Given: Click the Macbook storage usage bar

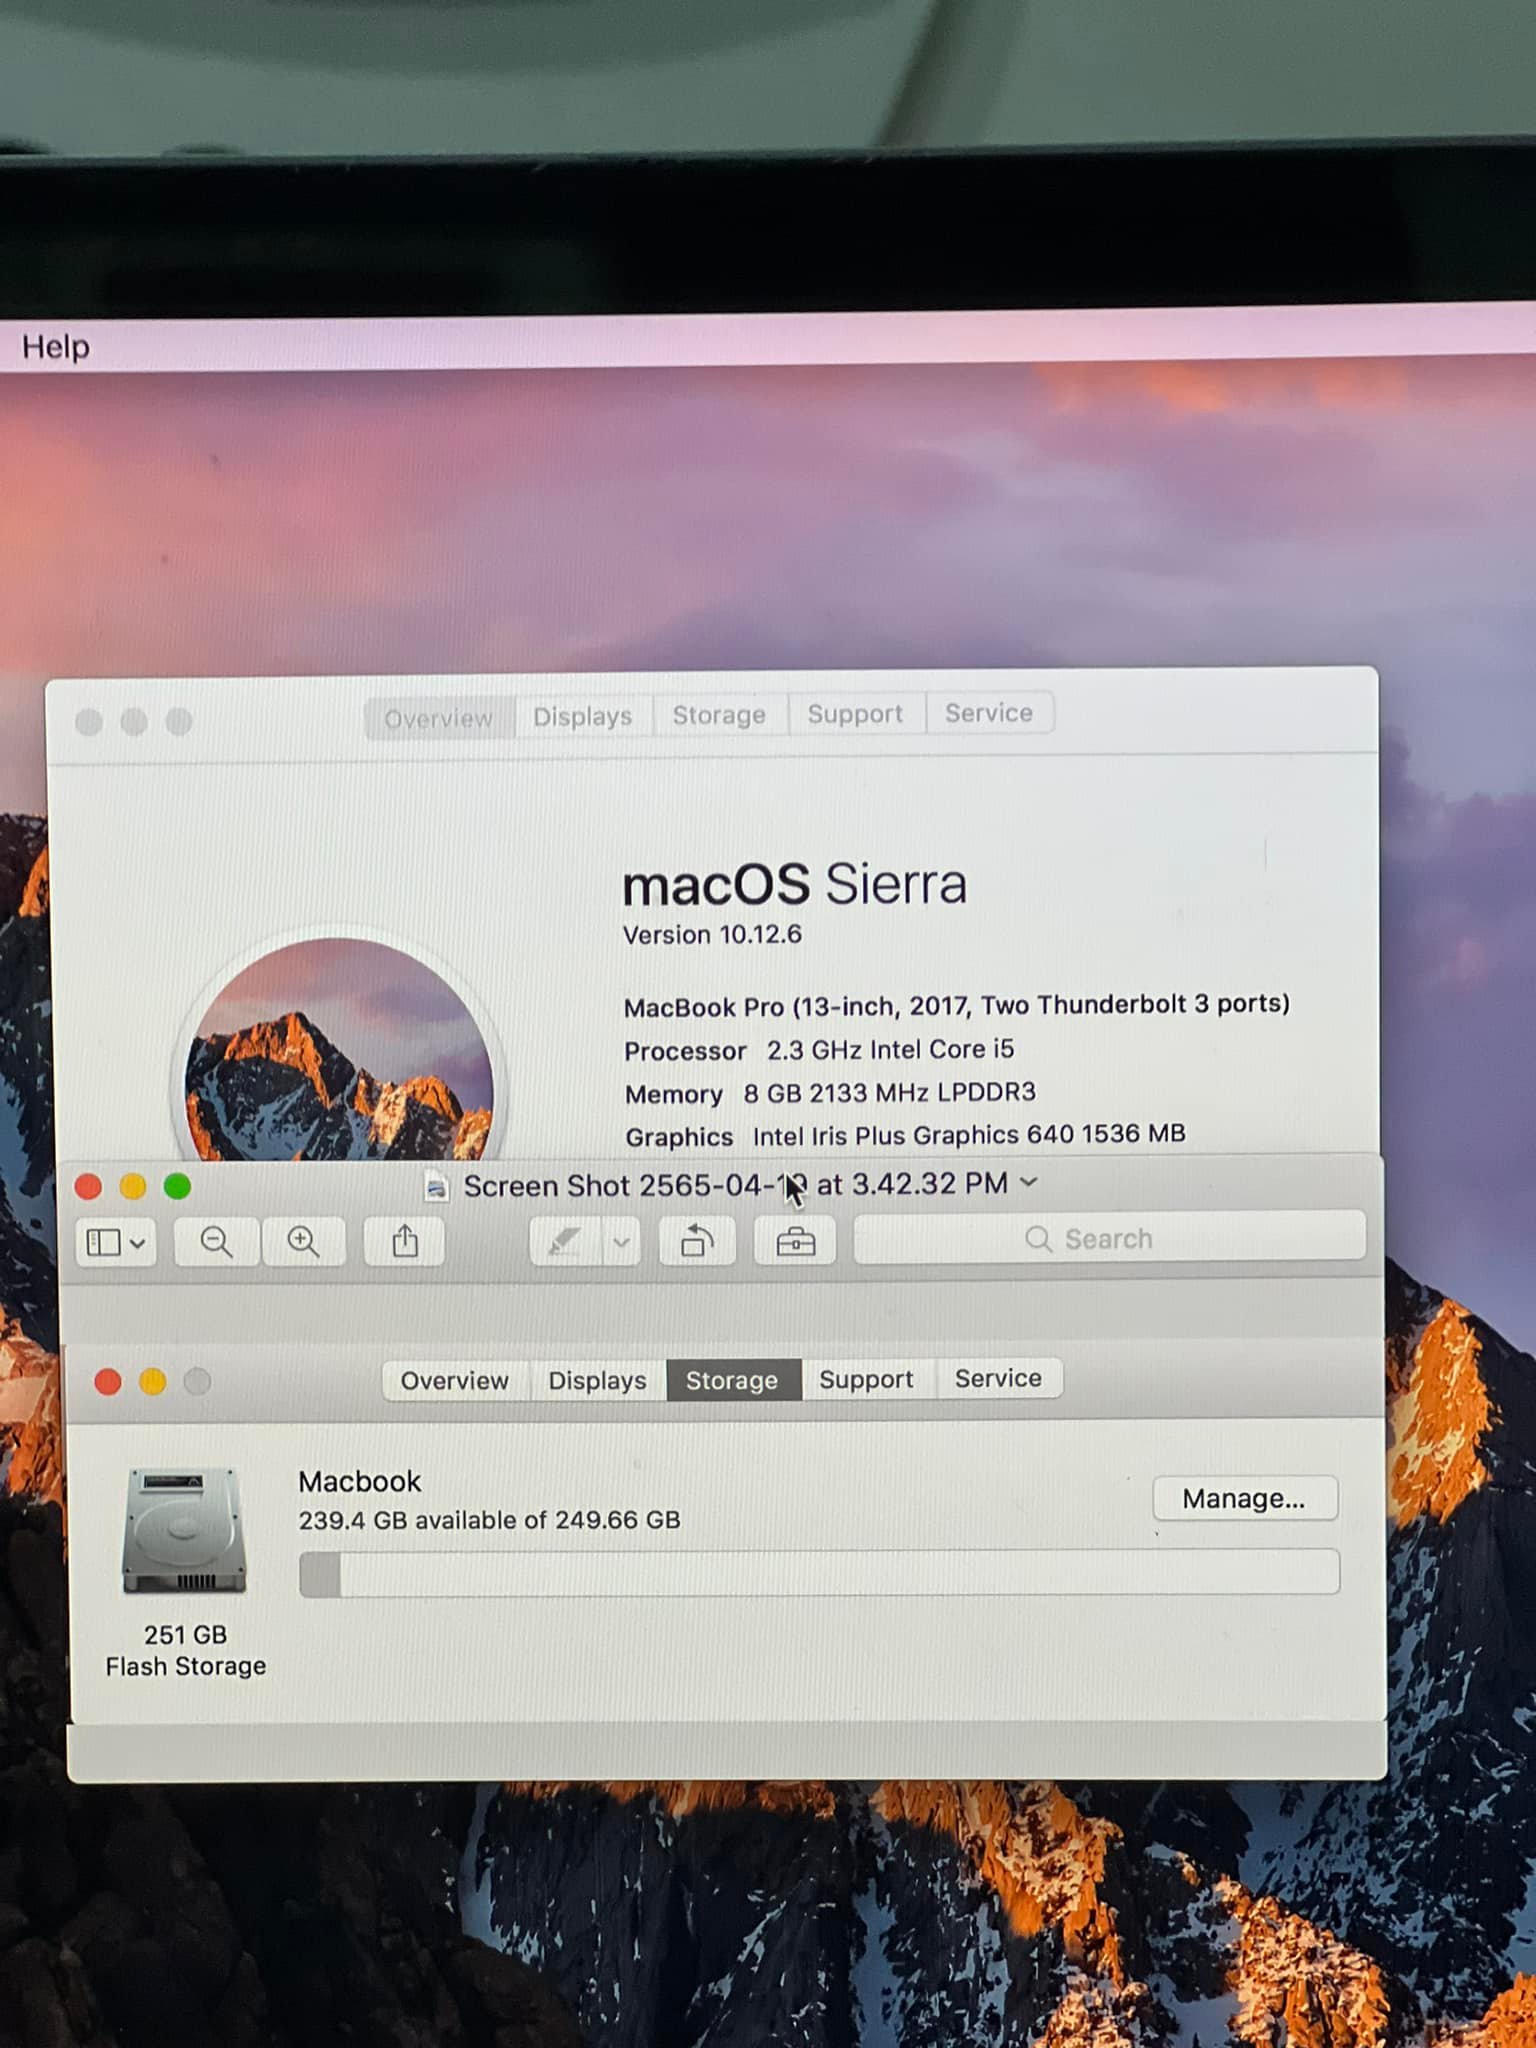Looking at the screenshot, I should tap(819, 1573).
